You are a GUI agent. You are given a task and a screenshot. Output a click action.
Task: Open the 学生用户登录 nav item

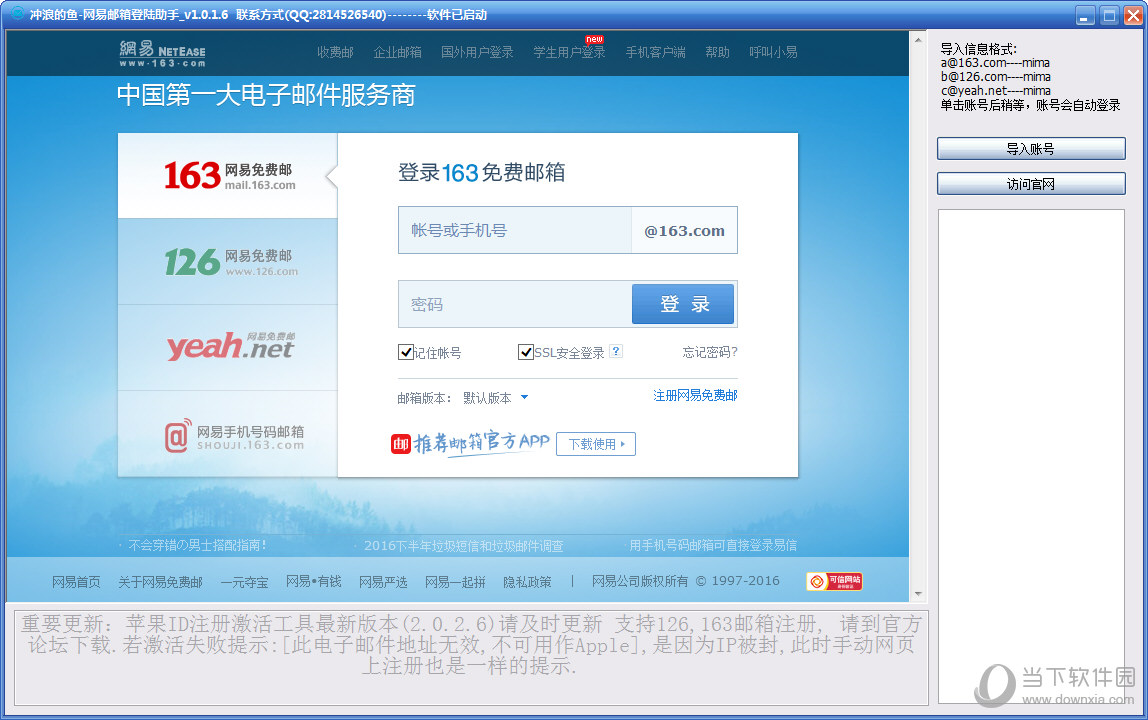coord(569,52)
